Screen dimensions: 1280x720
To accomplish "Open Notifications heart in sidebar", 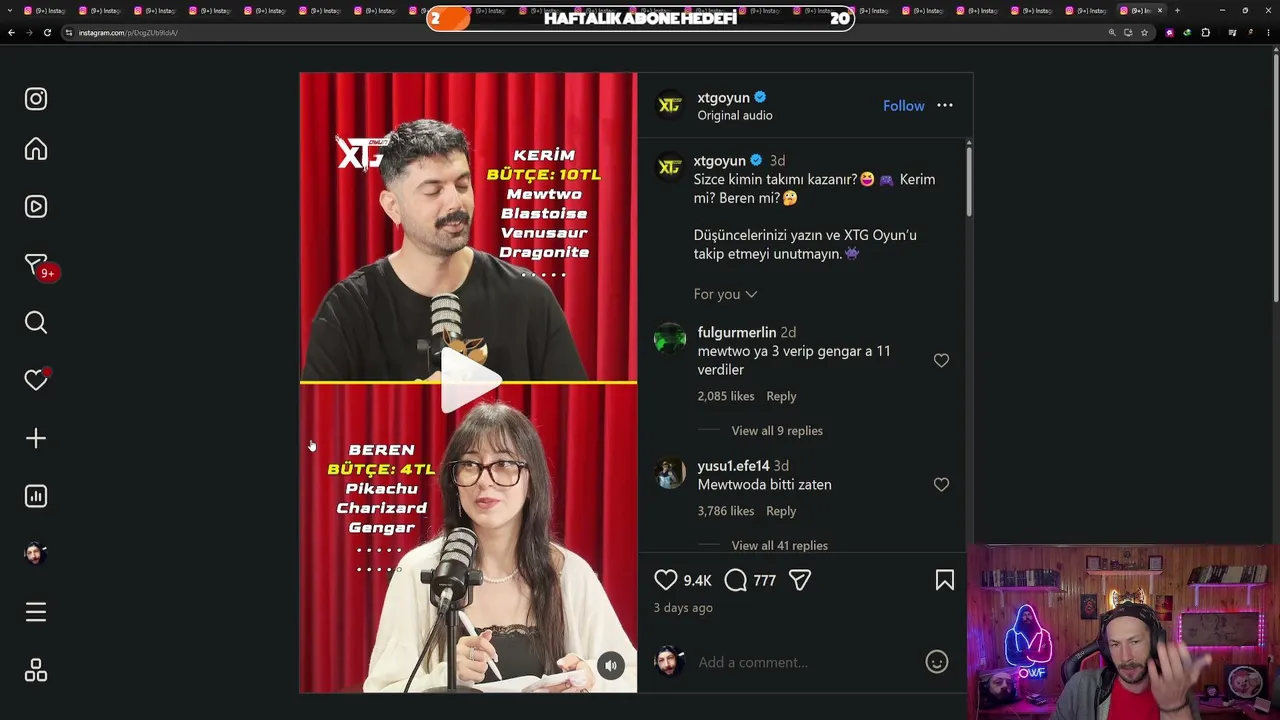I will (36, 380).
